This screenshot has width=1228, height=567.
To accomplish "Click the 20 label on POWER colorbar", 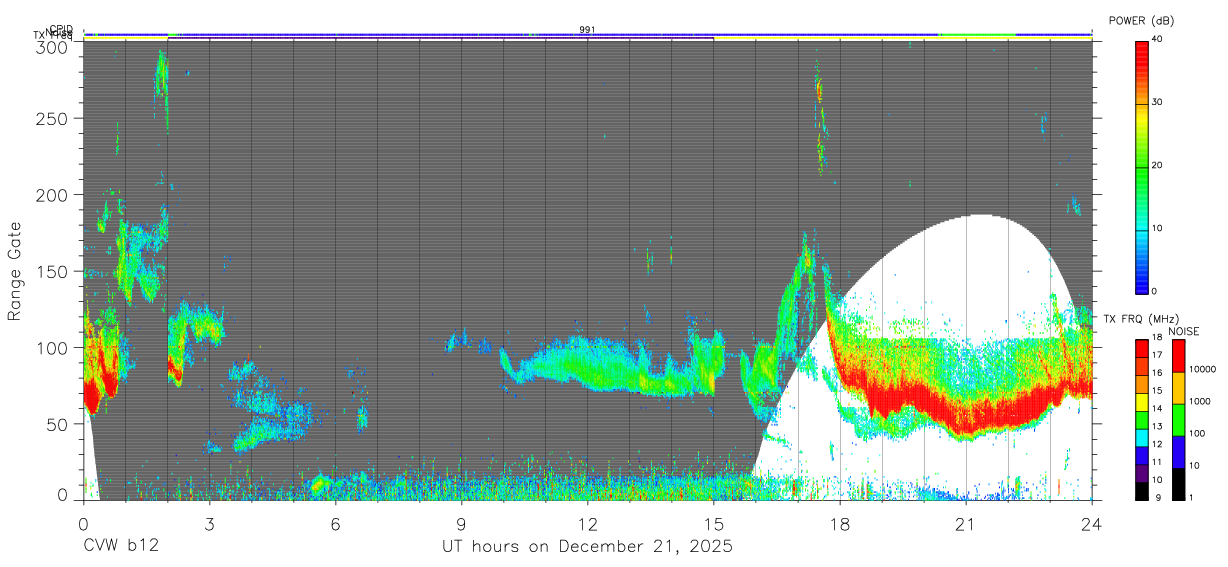I will (x=1159, y=165).
